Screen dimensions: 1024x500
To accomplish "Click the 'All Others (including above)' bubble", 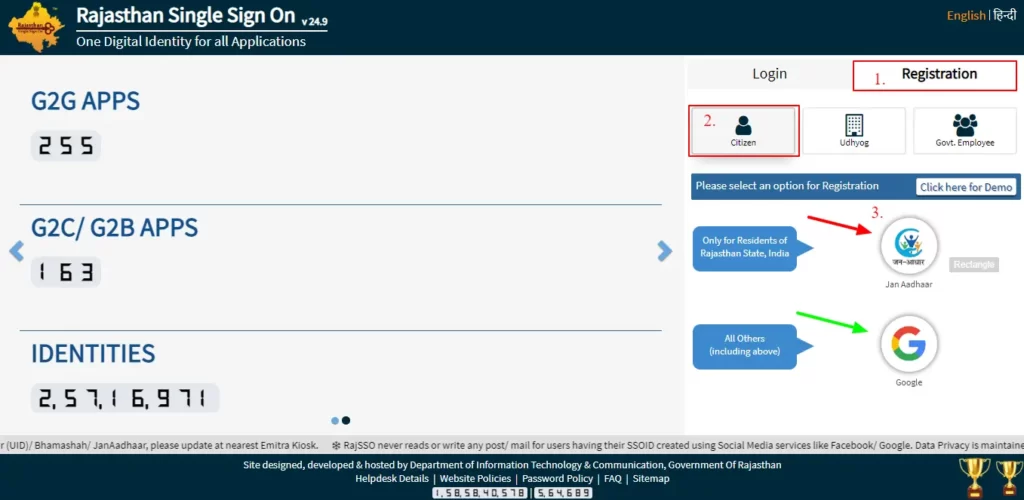I will pos(745,346).
